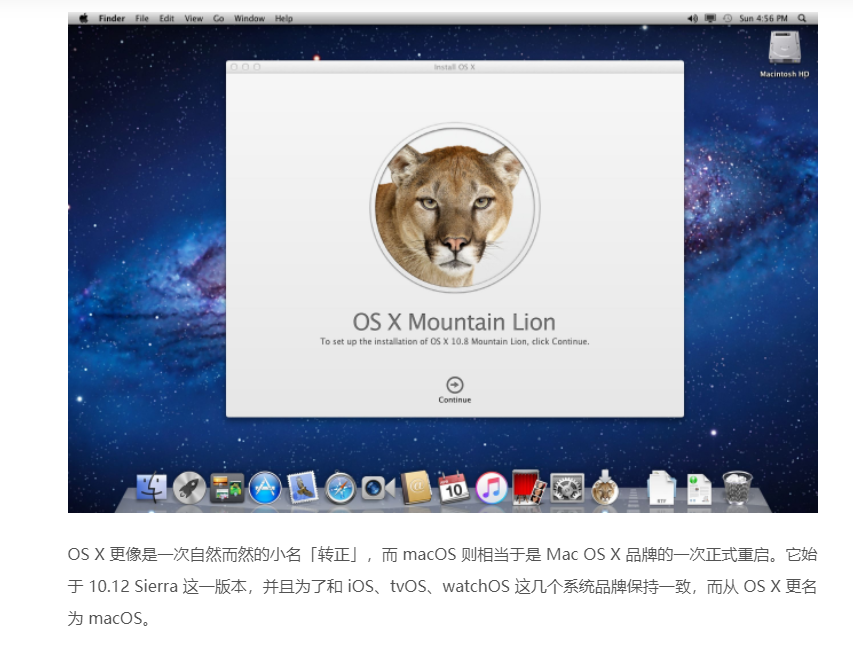Open Photo Booth red curtain icon
This screenshot has height=649, width=853.
pyautogui.click(x=528, y=487)
